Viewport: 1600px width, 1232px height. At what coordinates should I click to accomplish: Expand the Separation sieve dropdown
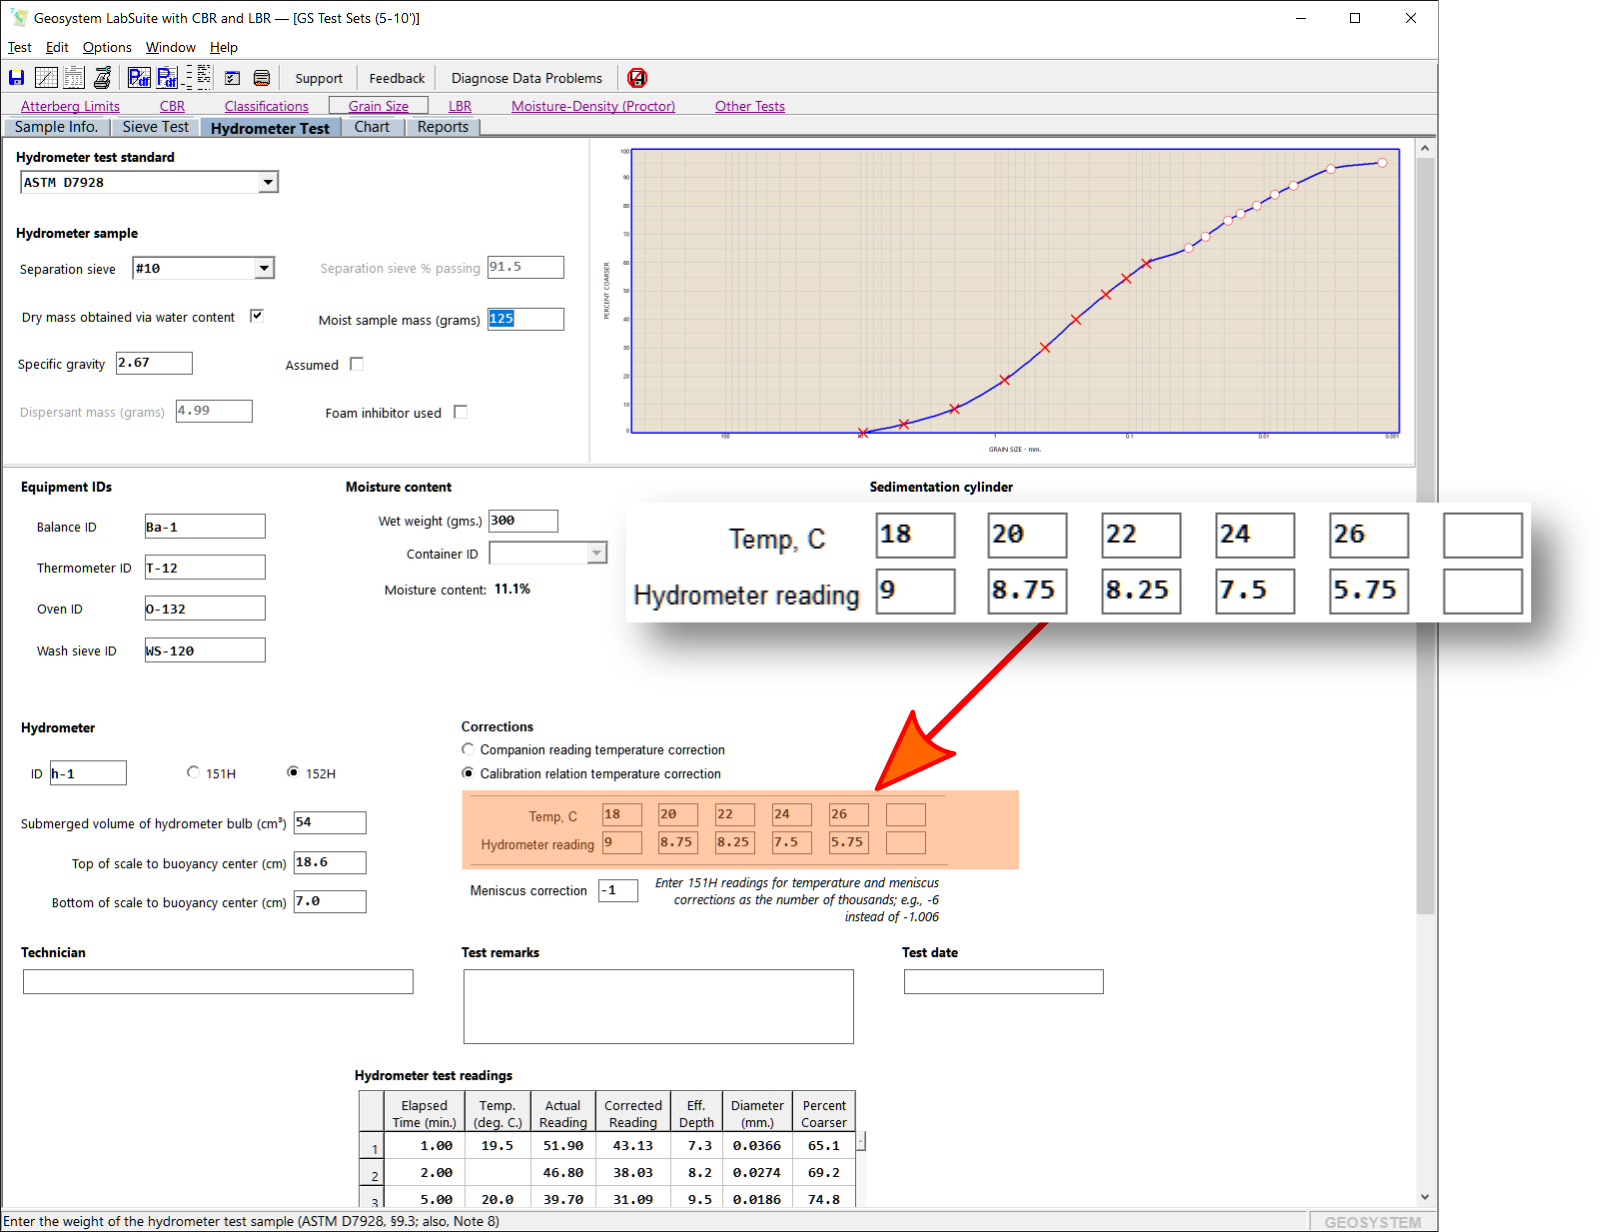264,268
